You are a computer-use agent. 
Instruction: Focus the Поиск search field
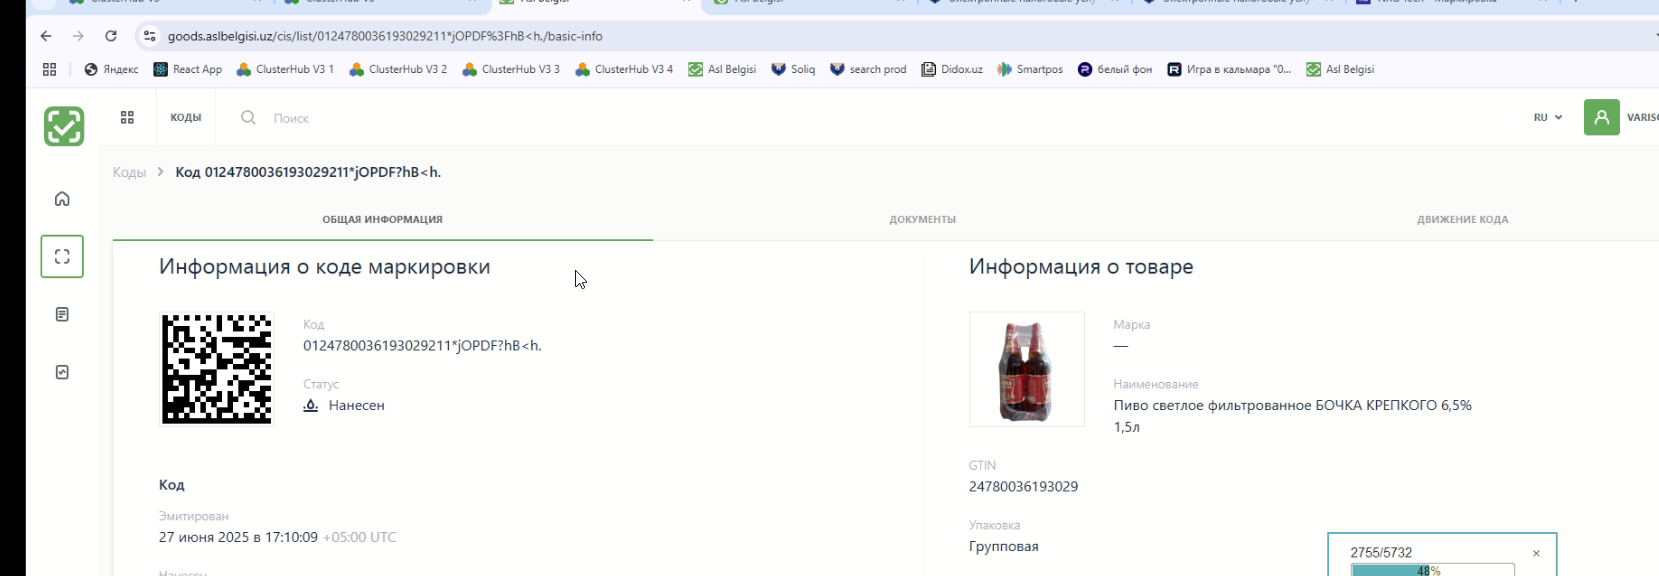(291, 118)
